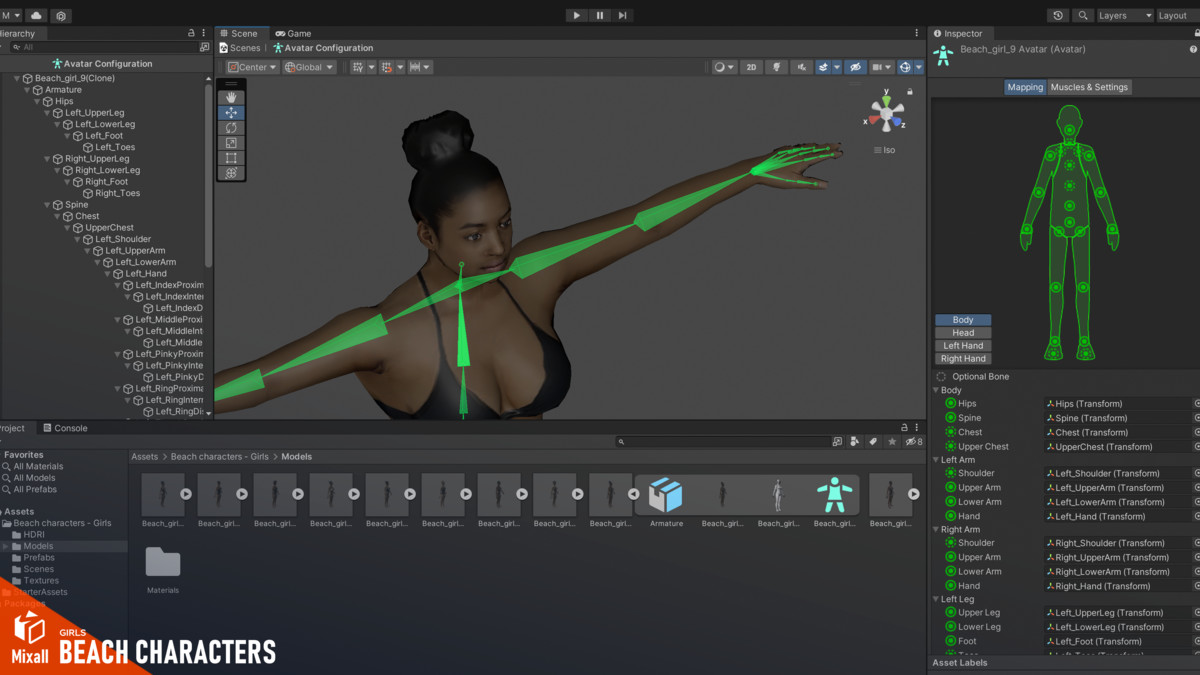The height and width of the screenshot is (675, 1200).
Task: Select the Left Hand mapping button
Action: click(x=963, y=346)
